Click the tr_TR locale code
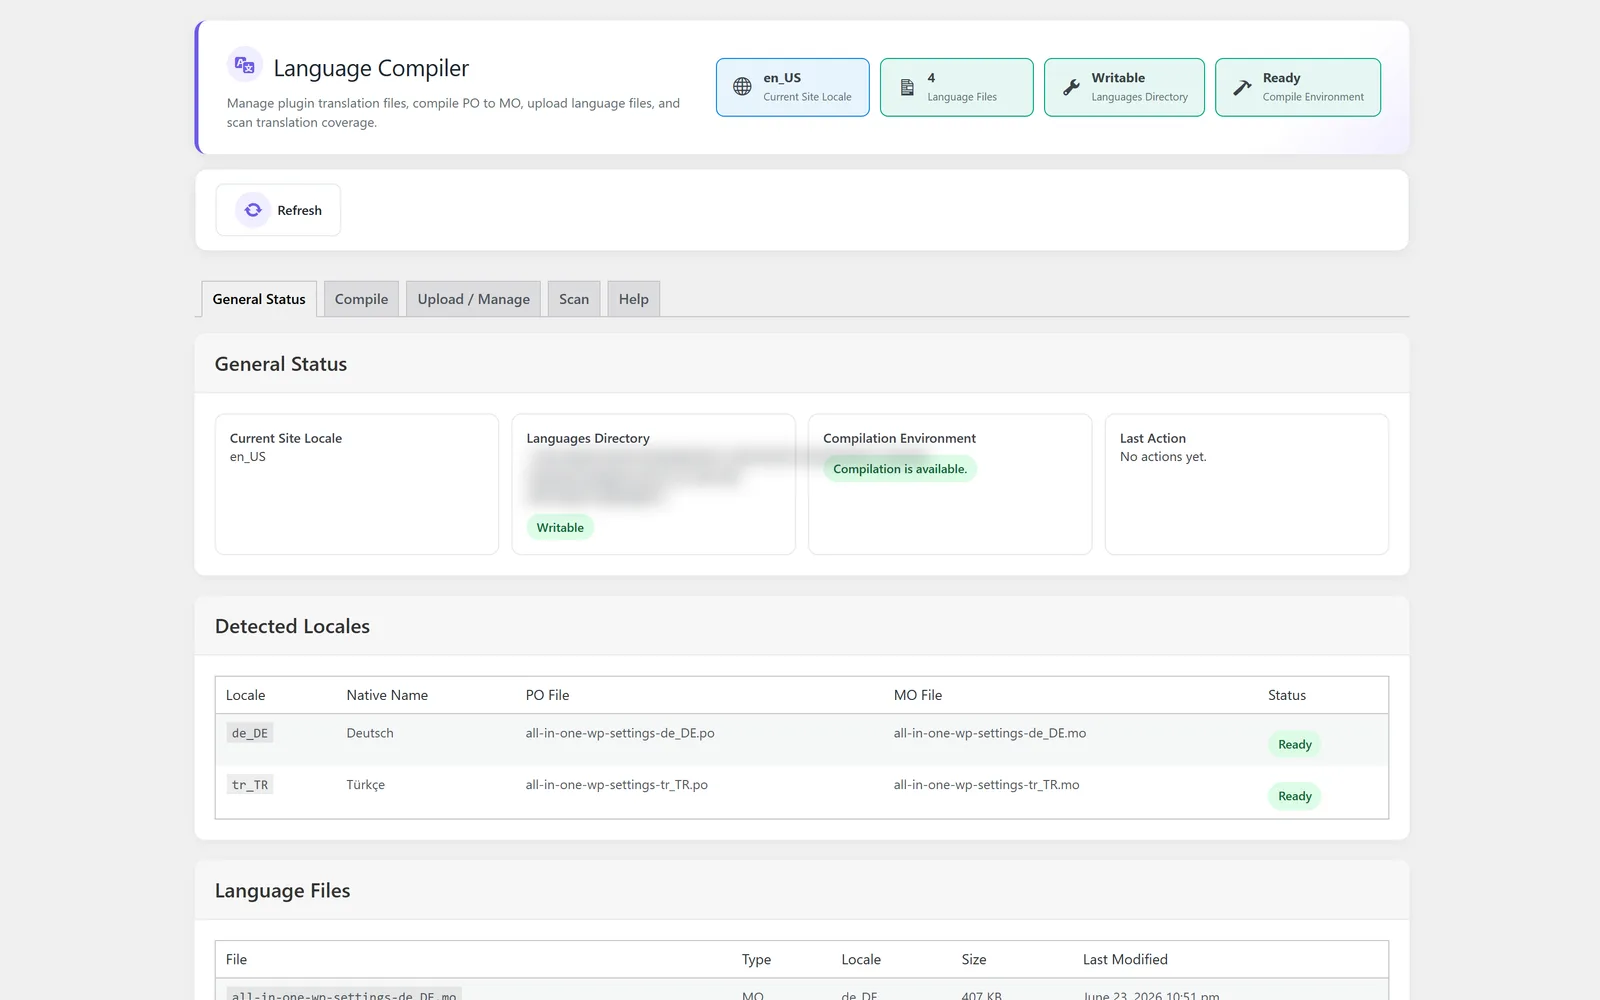The image size is (1600, 1000). [250, 785]
